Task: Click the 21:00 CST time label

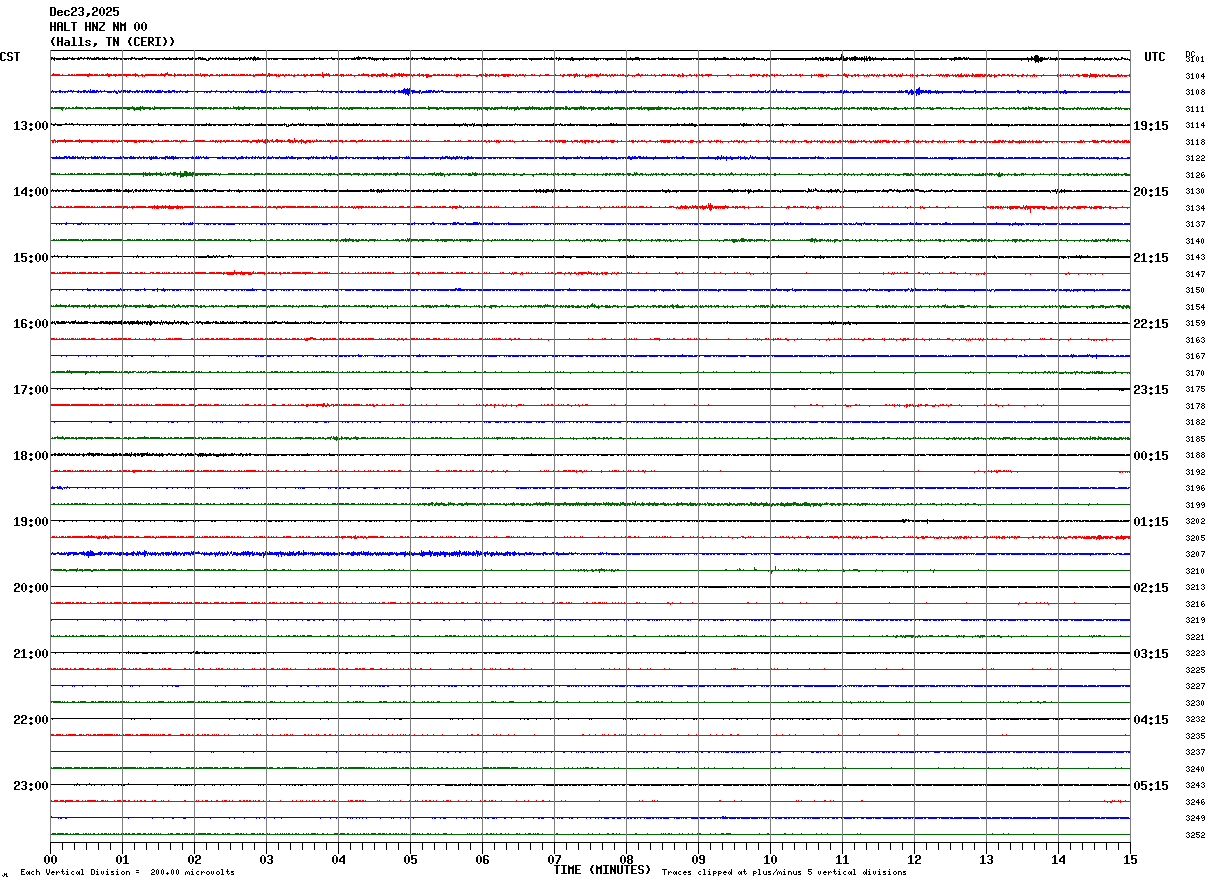Action: click(x=30, y=654)
